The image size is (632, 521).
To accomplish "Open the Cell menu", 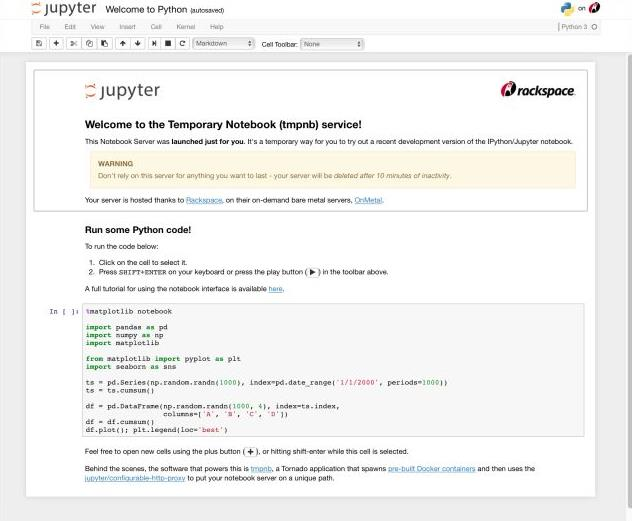I will tap(156, 27).
